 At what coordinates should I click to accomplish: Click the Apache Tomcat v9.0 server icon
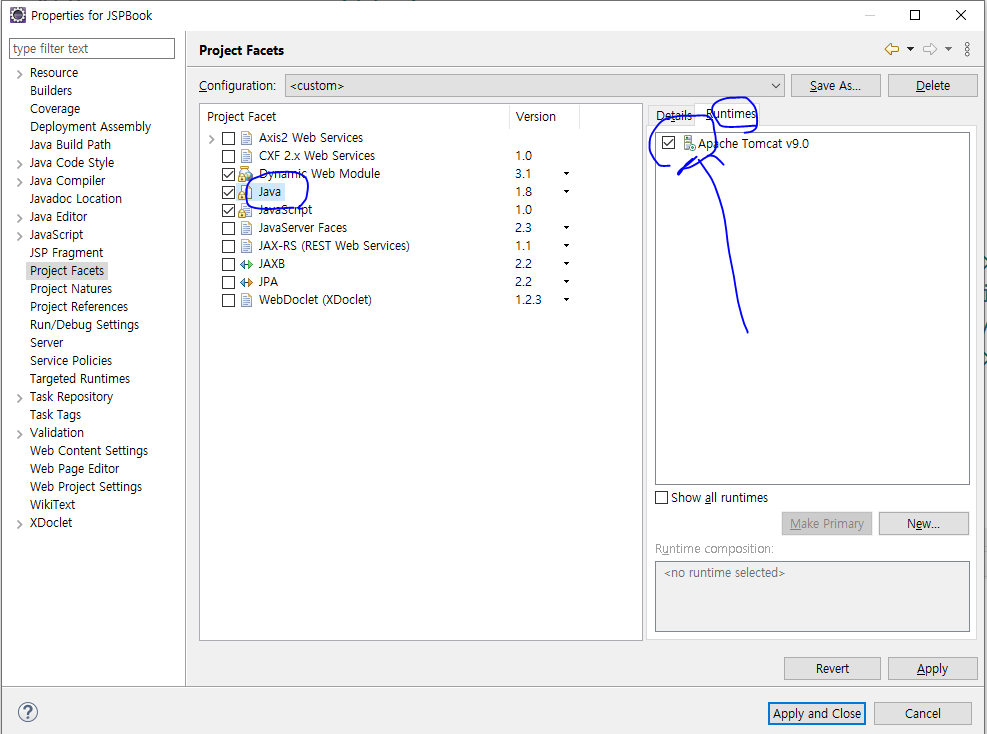pos(689,144)
